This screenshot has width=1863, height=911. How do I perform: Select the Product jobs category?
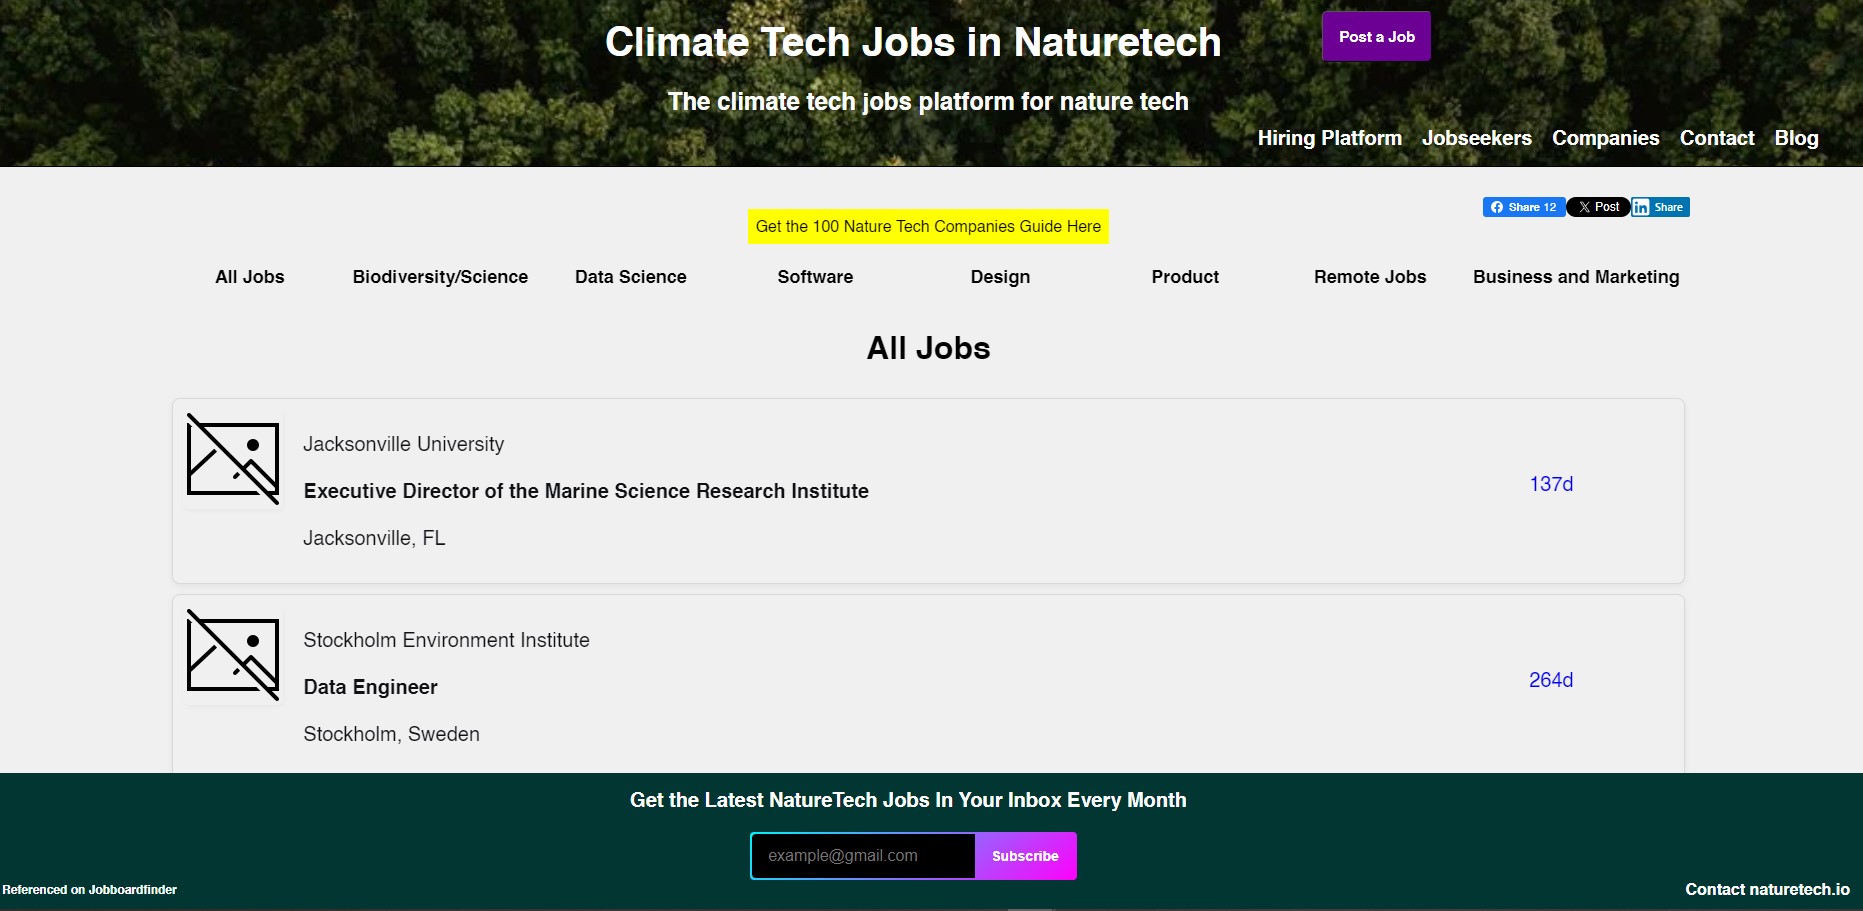click(1185, 277)
